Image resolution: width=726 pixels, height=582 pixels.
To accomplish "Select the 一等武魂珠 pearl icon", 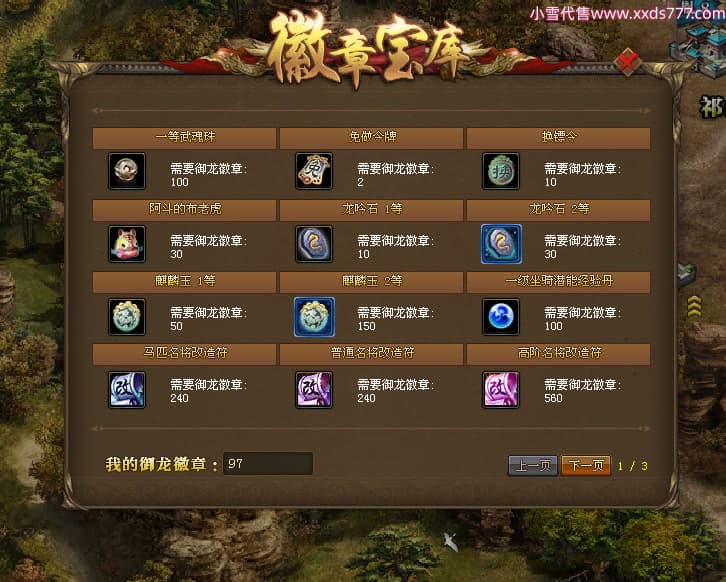I will [x=126, y=171].
